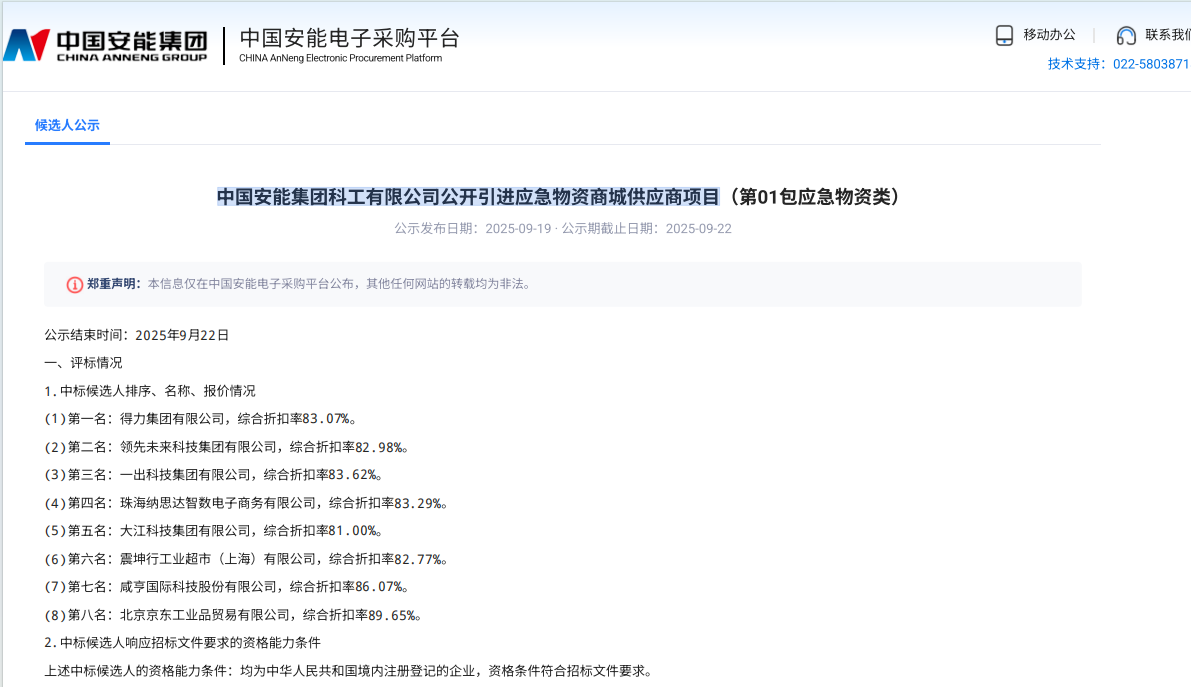
Task: Click fifth-place candidate 大江科技集团 line
Action: click(x=213, y=530)
